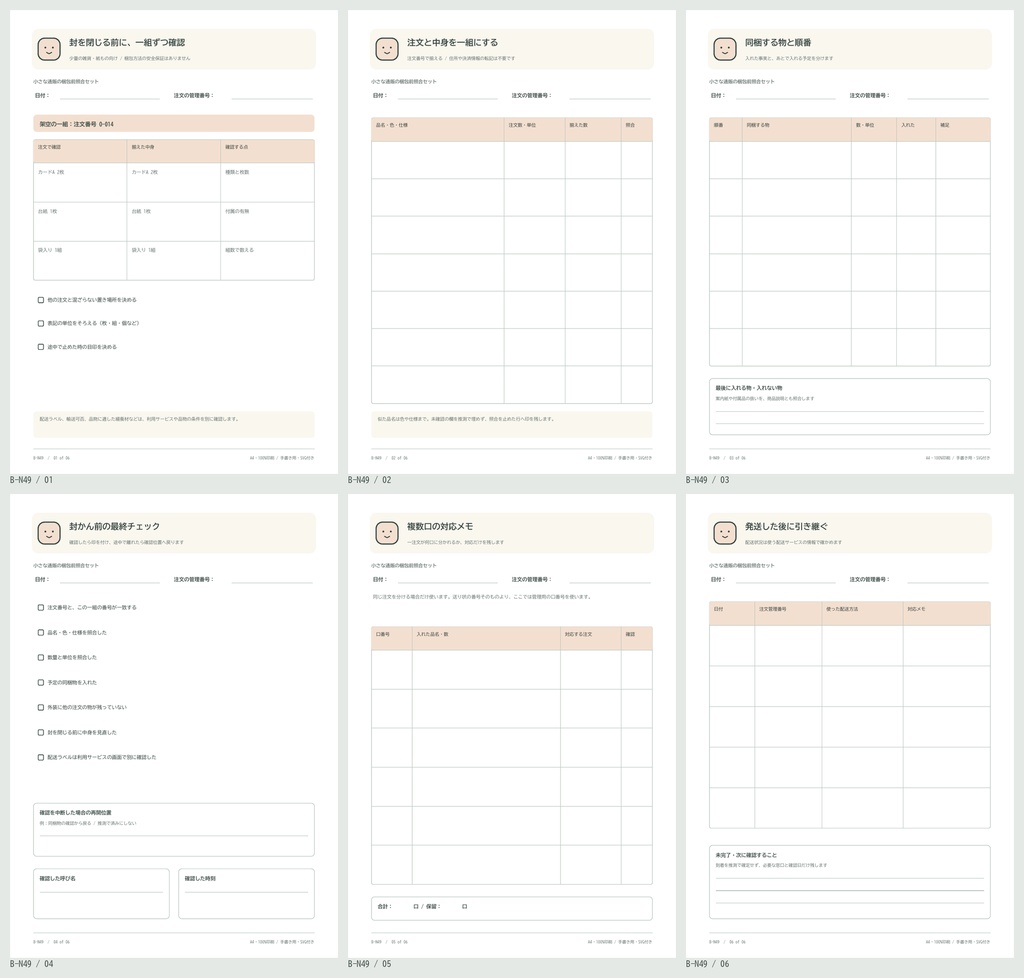
Task: Click the 注文で確認 column header
Action: click(80, 151)
